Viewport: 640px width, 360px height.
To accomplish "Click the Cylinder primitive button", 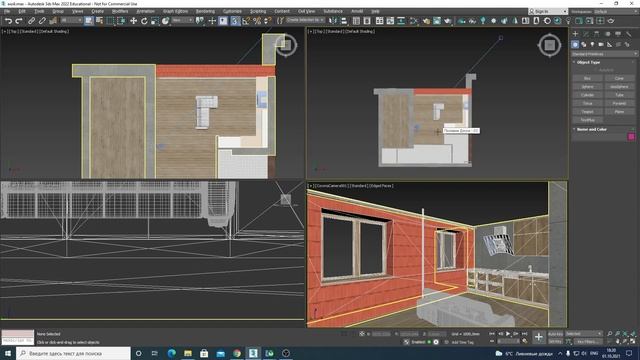I will pyautogui.click(x=587, y=95).
